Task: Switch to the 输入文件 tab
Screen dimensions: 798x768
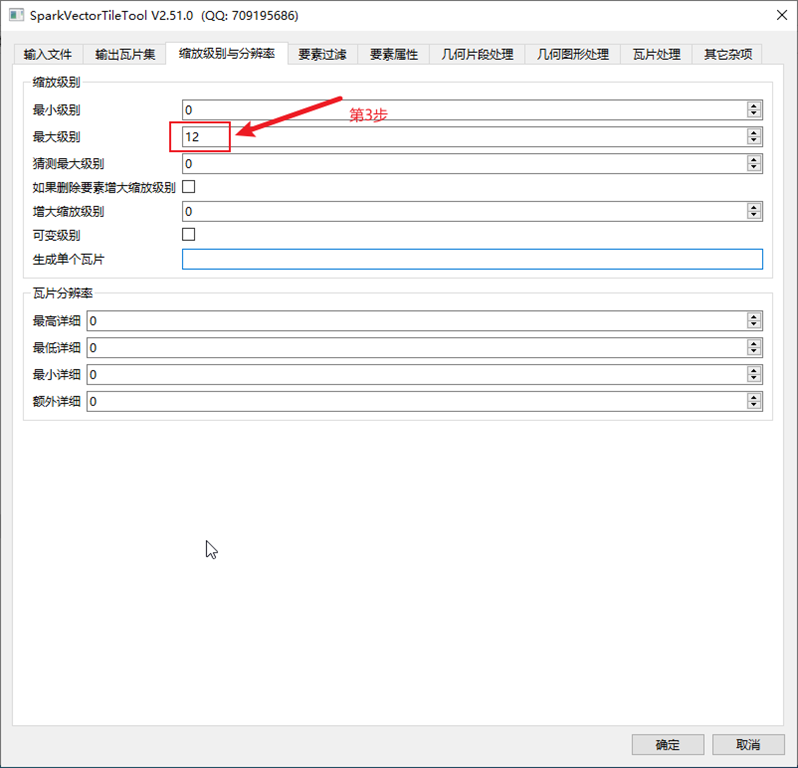Action: click(48, 54)
